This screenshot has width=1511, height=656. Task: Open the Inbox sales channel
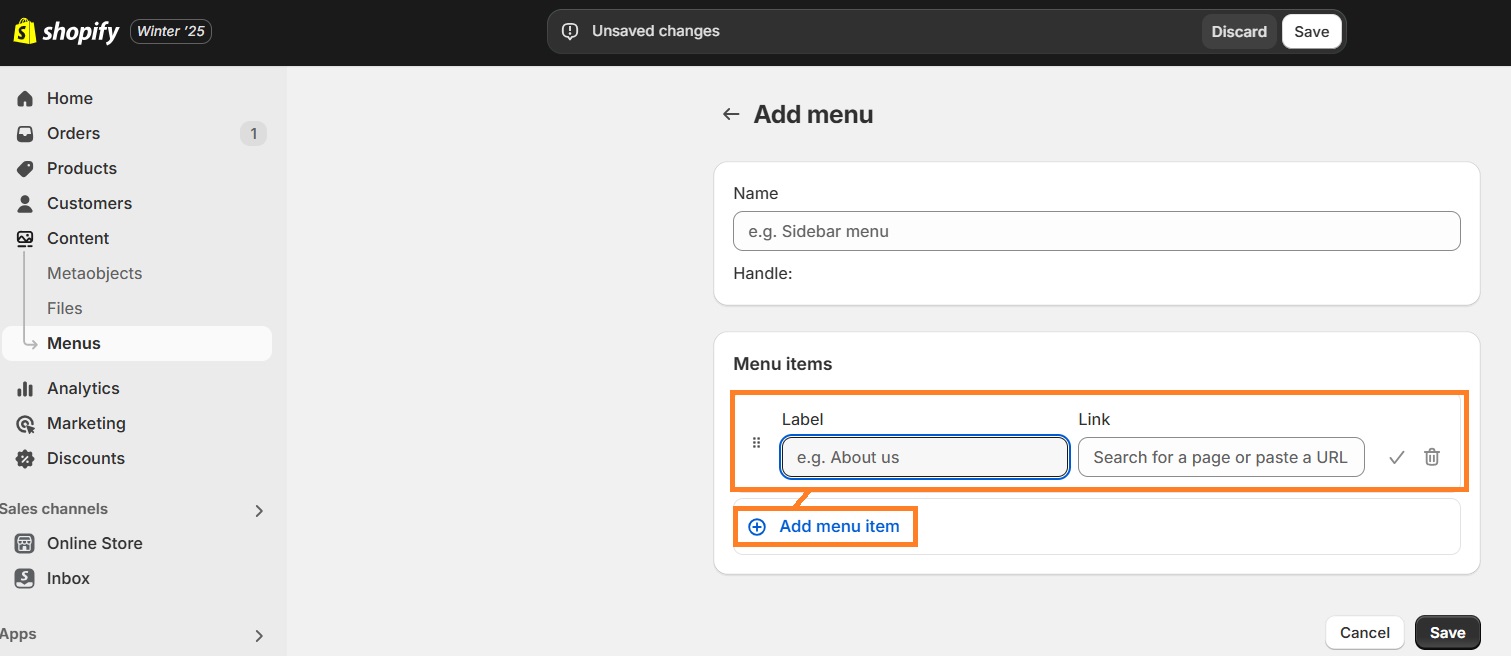pyautogui.click(x=68, y=578)
